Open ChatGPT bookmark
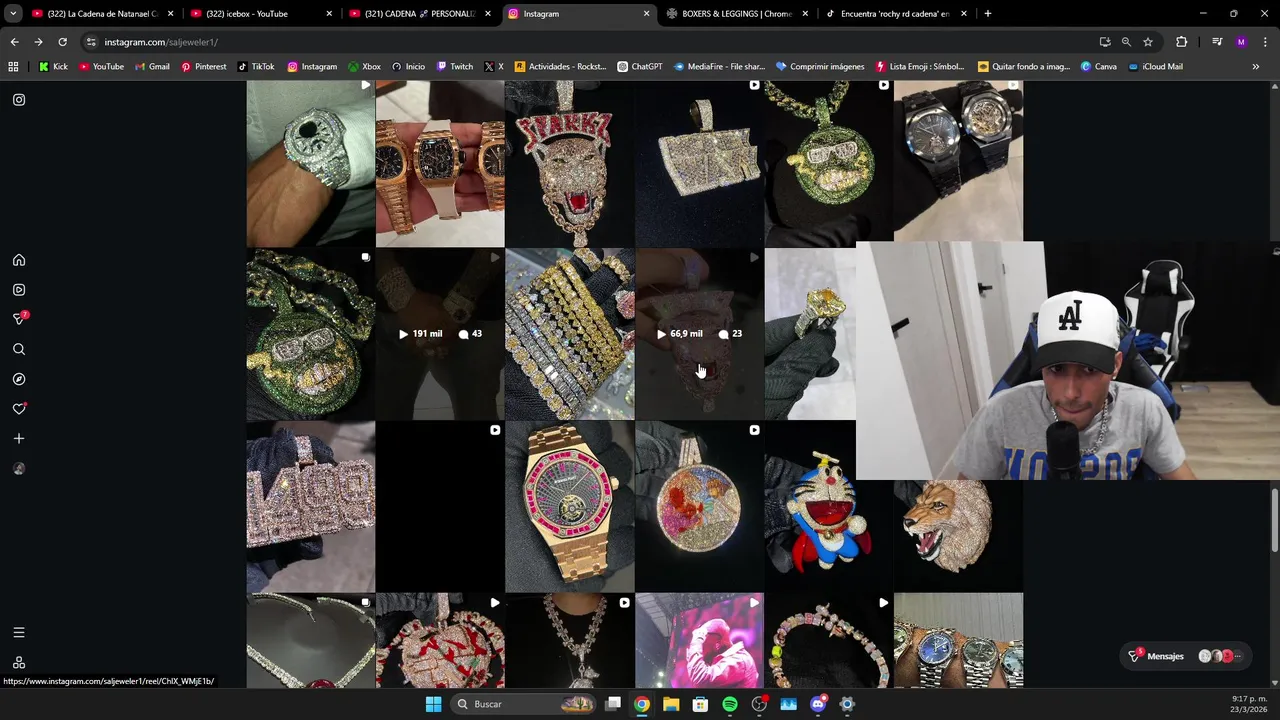The width and height of the screenshot is (1280, 720). 640,66
